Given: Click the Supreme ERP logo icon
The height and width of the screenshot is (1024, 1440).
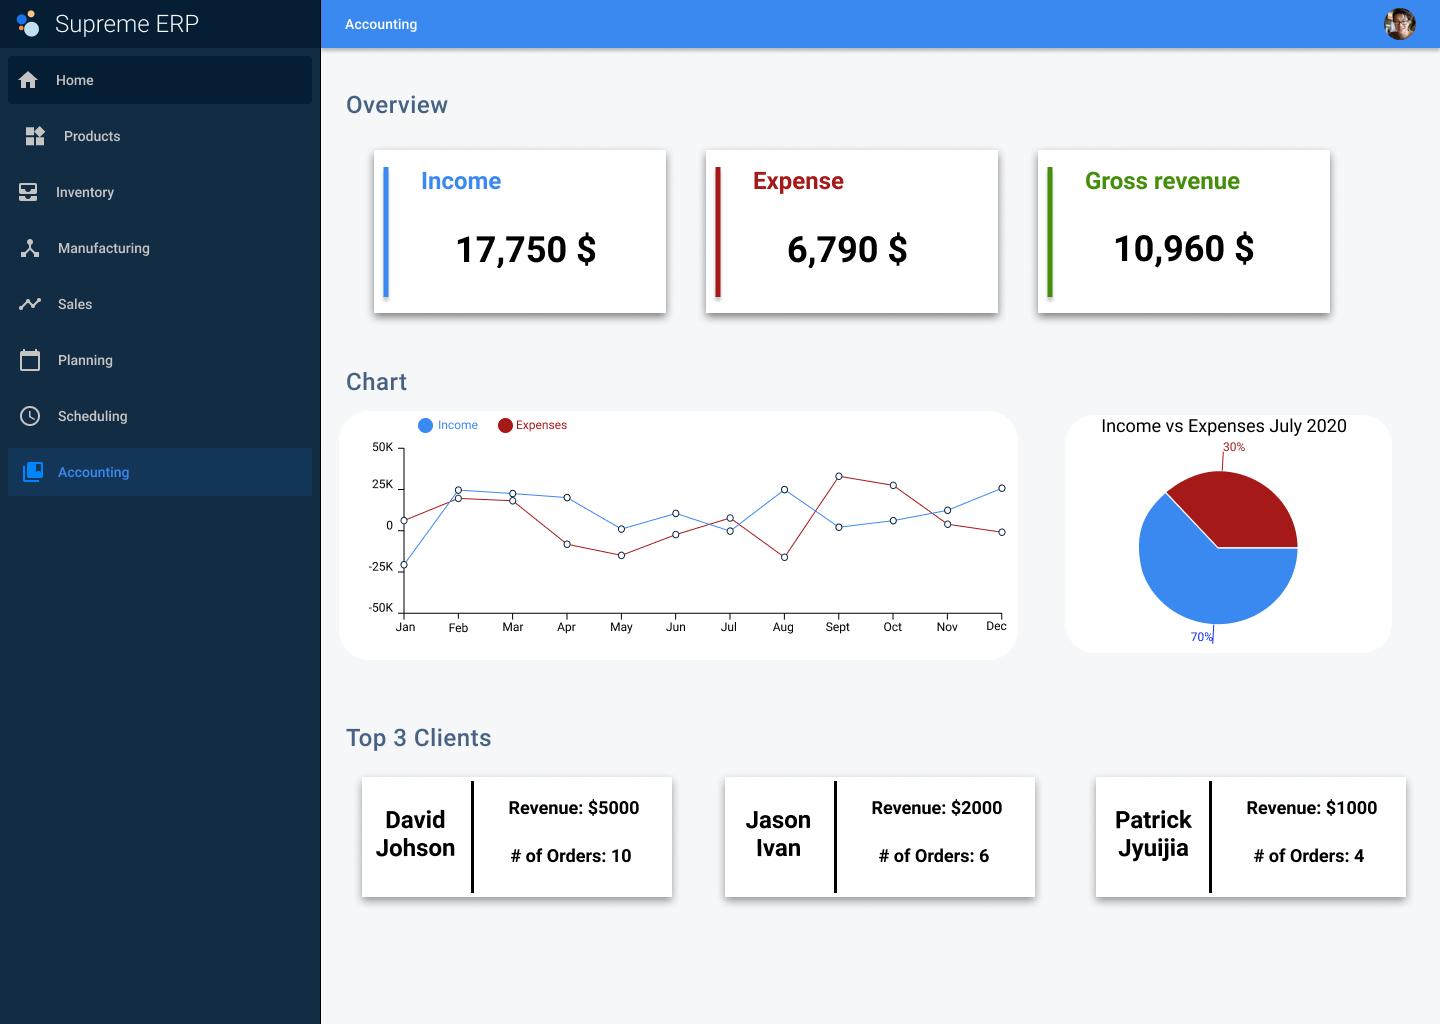Looking at the screenshot, I should [x=28, y=23].
